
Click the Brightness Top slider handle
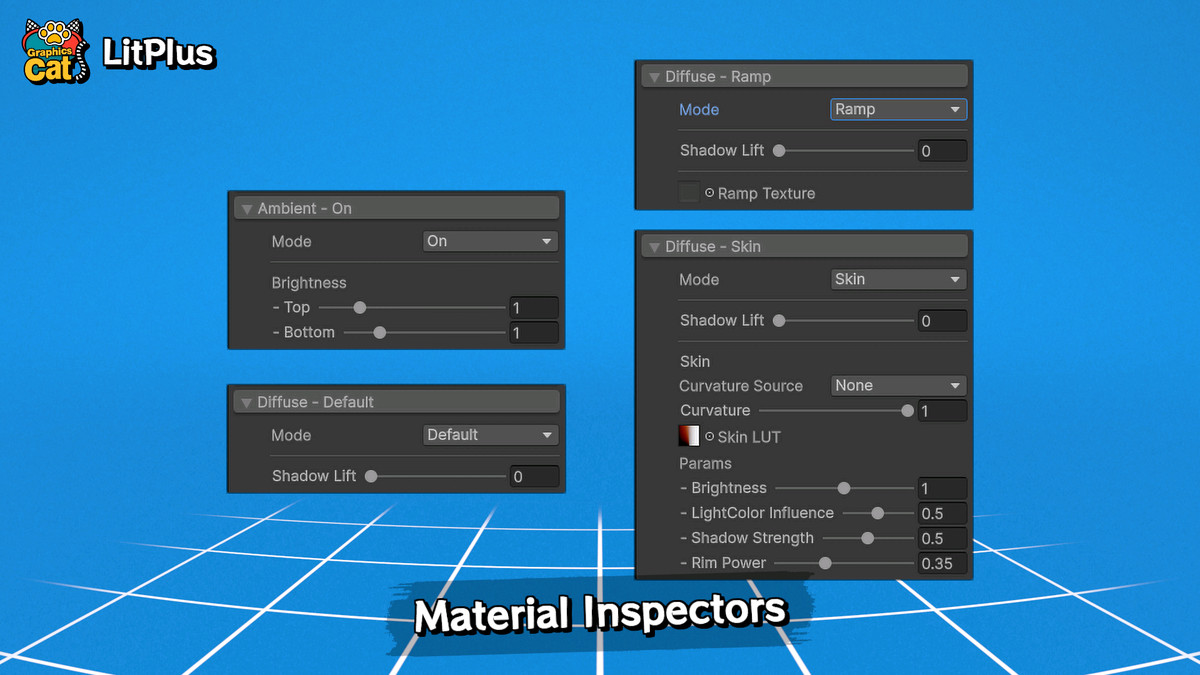click(359, 307)
